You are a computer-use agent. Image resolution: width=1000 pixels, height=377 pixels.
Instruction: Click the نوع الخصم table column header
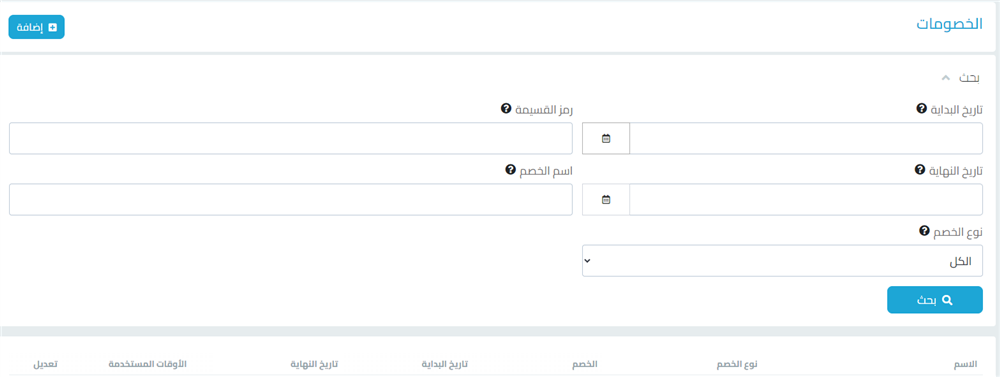(x=736, y=364)
